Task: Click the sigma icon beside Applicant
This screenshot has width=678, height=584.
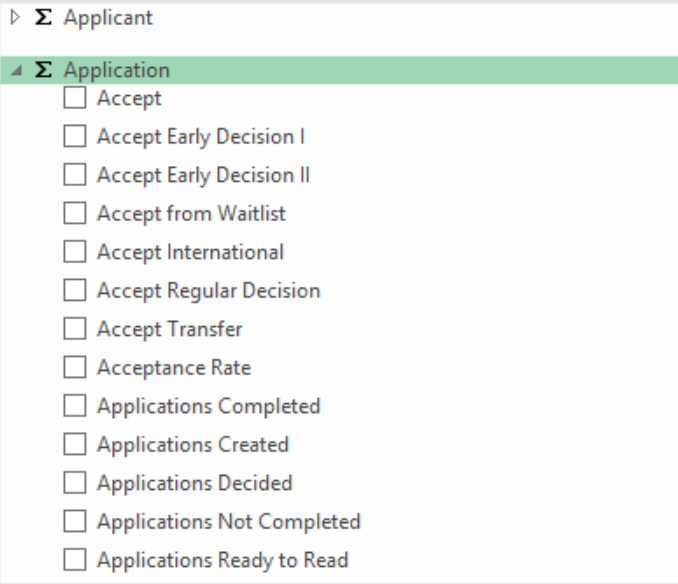Action: tap(43, 18)
